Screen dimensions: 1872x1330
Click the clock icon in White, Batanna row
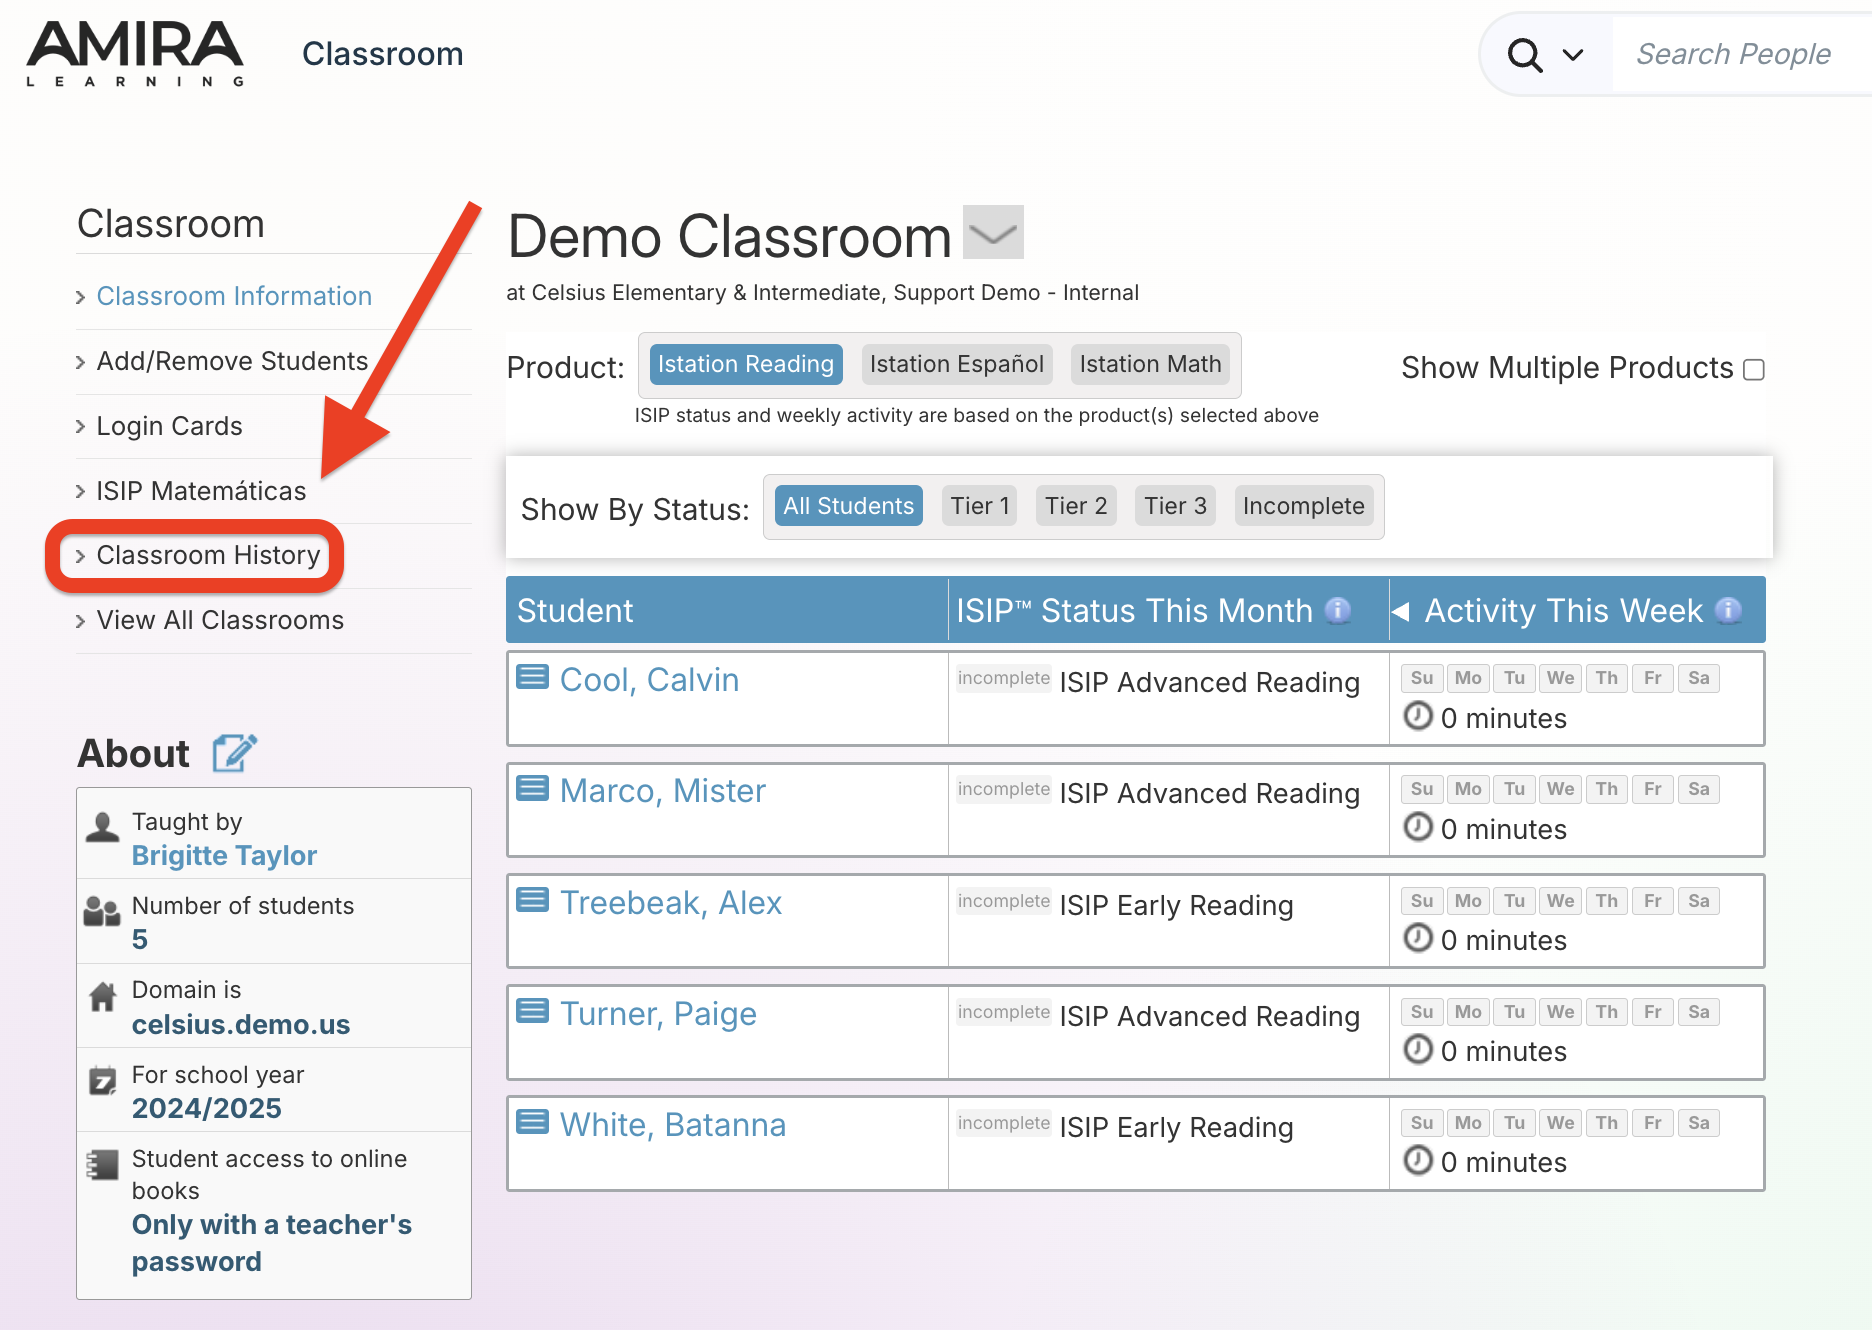coord(1418,1160)
